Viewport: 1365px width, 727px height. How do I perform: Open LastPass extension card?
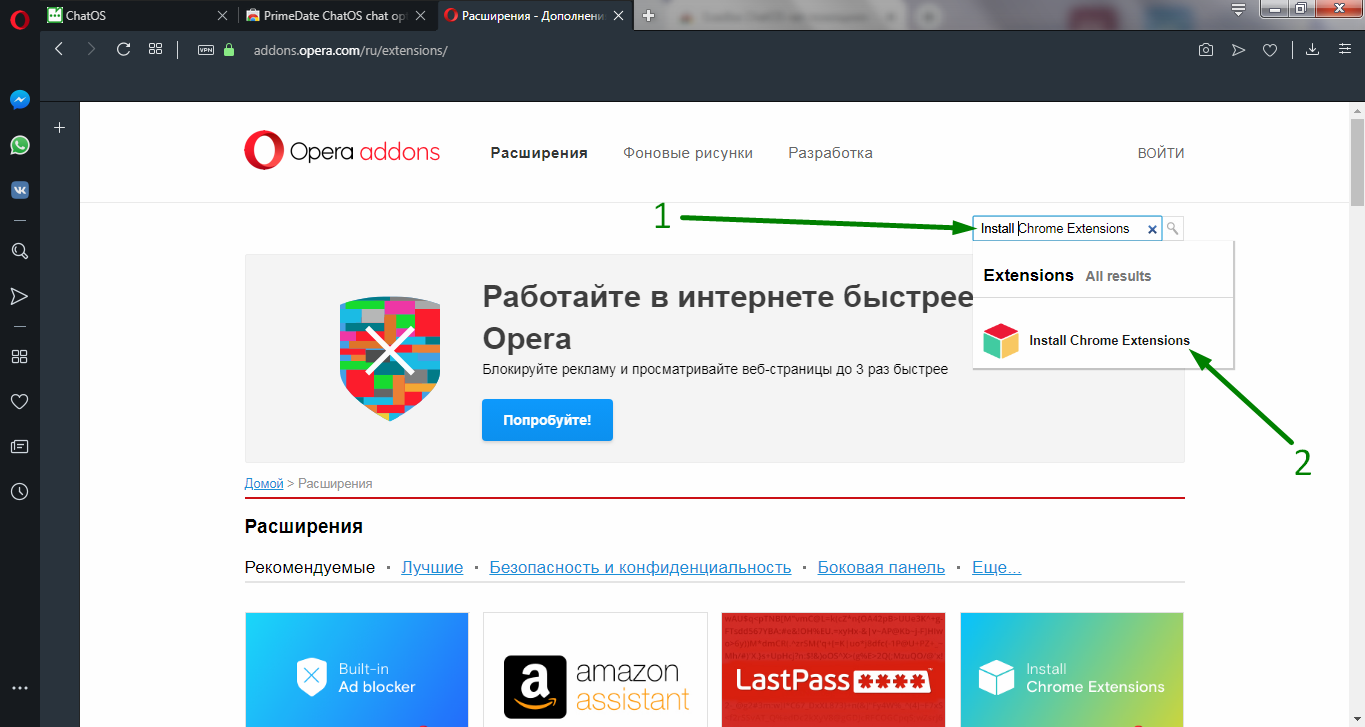pos(833,670)
